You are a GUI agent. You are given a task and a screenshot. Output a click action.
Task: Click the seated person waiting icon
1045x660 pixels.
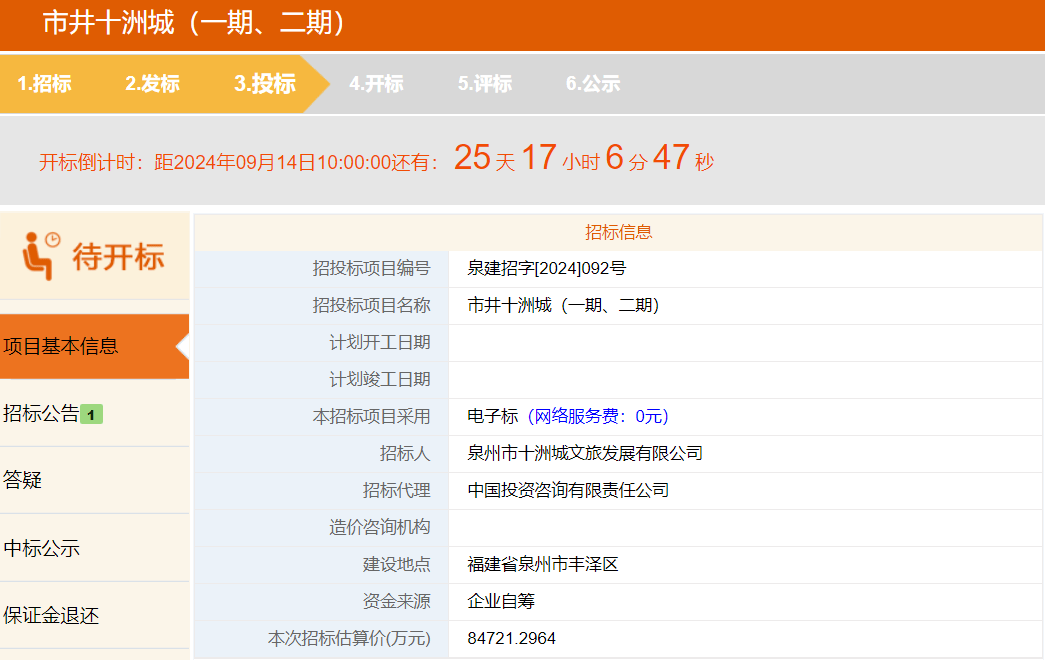coord(41,256)
